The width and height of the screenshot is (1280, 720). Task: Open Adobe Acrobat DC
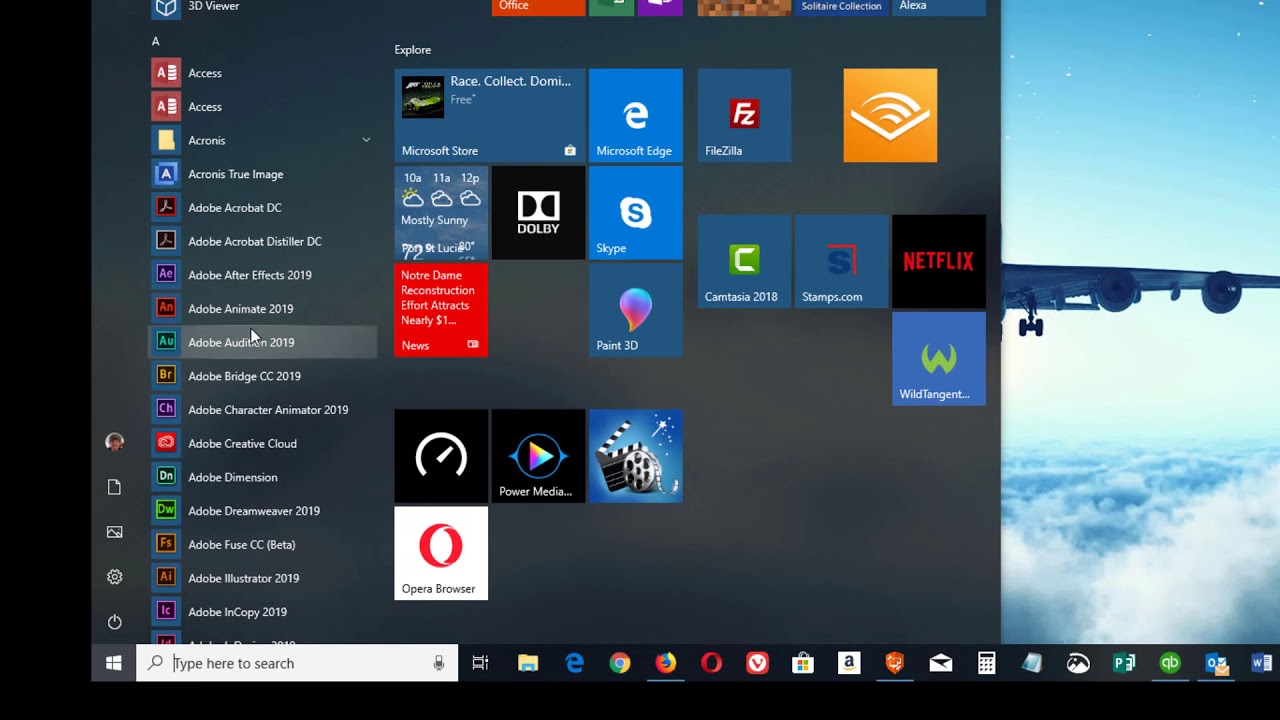tap(263, 208)
